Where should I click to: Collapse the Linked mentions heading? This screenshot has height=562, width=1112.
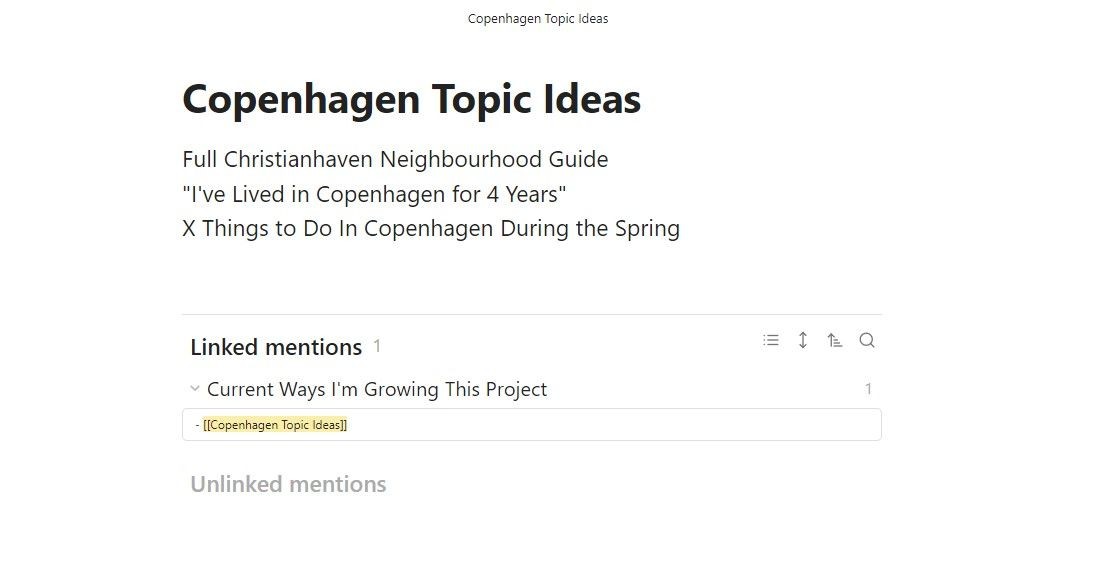276,348
